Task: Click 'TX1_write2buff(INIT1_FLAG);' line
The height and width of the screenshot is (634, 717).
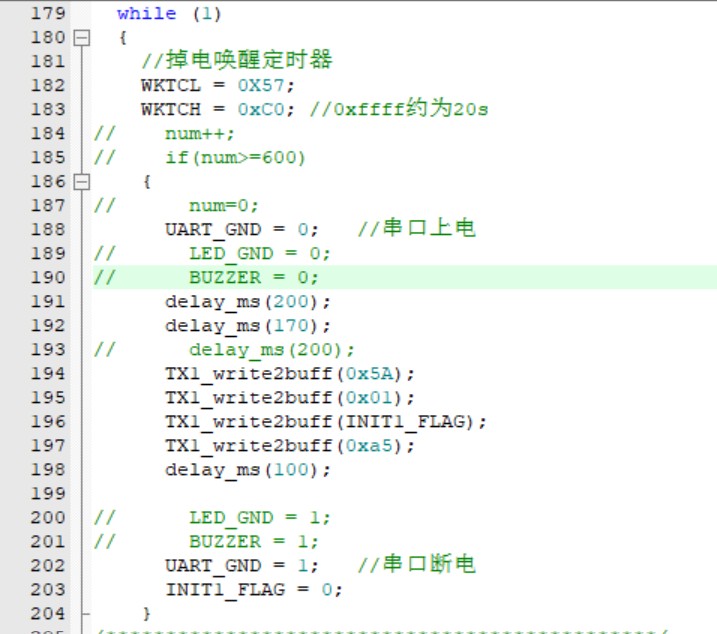Action: click(x=326, y=422)
